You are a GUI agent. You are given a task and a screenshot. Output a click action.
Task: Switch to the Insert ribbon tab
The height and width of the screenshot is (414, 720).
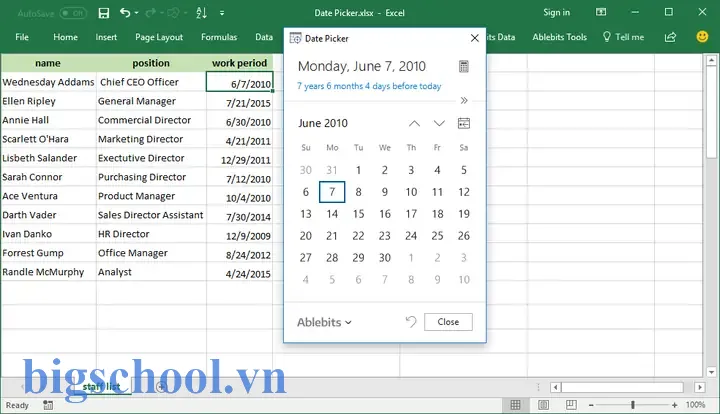point(106,37)
